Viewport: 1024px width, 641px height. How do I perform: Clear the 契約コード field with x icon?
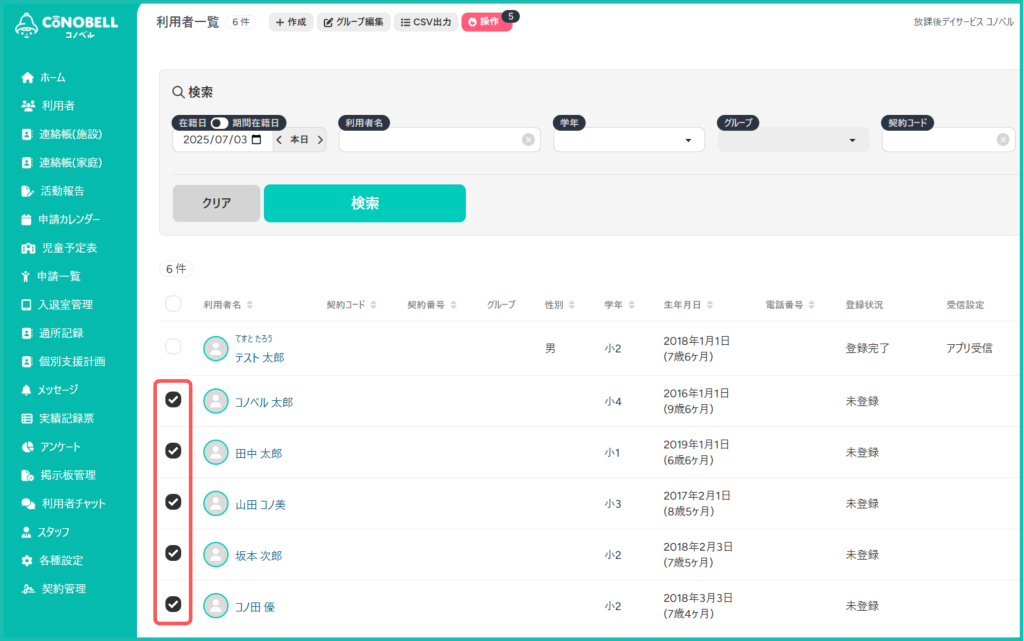[x=1002, y=140]
